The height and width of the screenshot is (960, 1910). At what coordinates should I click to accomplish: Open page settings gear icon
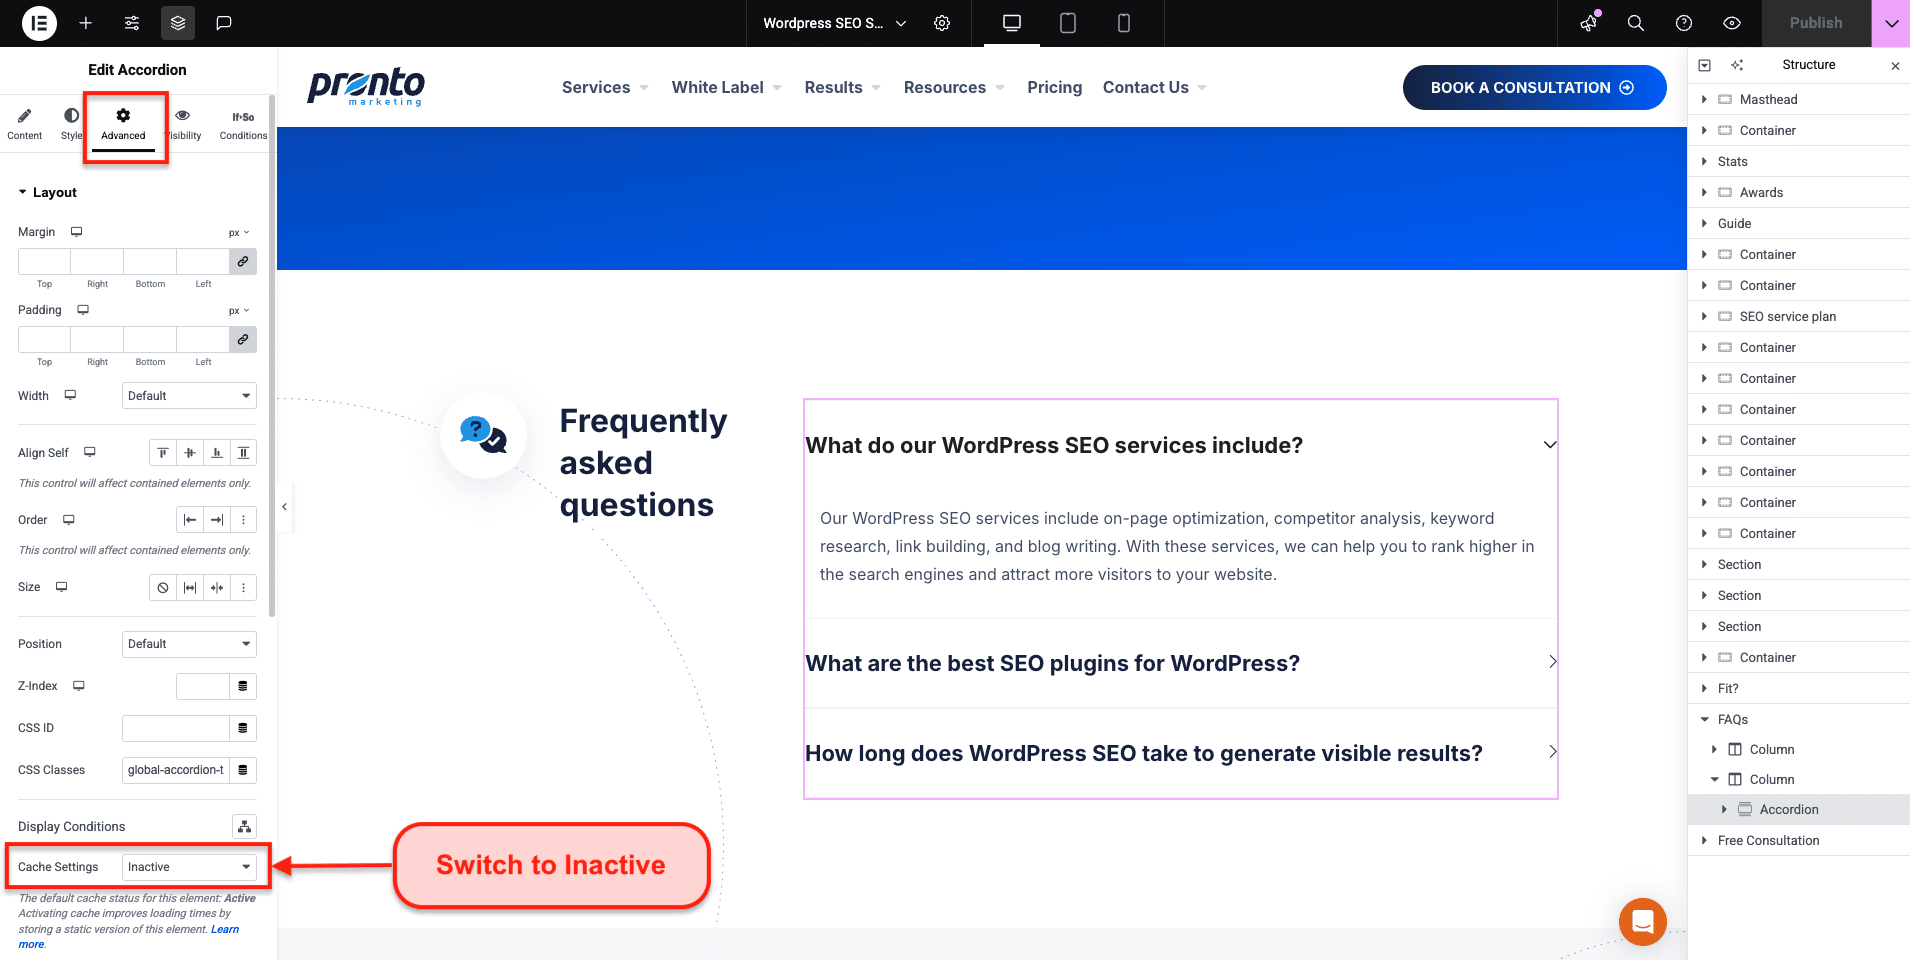tap(942, 23)
